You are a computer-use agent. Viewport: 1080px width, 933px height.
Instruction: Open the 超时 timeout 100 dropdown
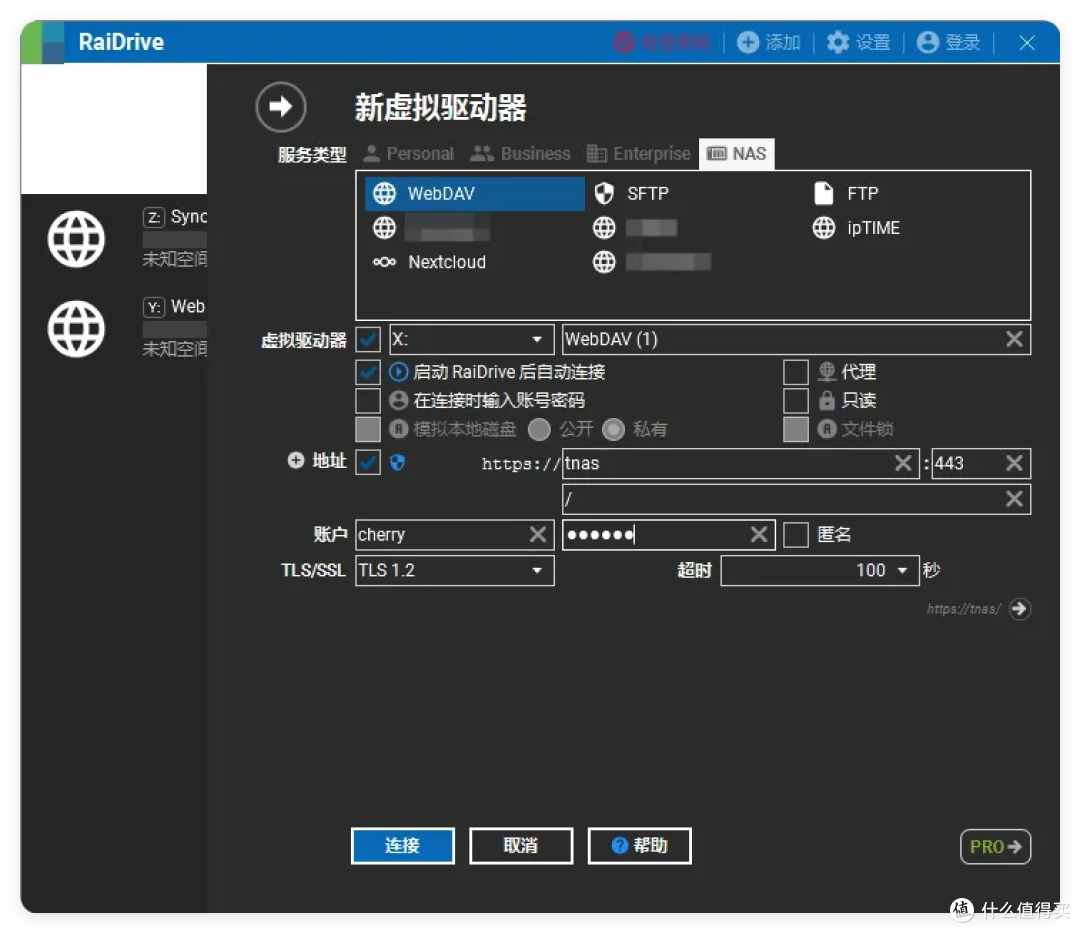[x=820, y=571]
